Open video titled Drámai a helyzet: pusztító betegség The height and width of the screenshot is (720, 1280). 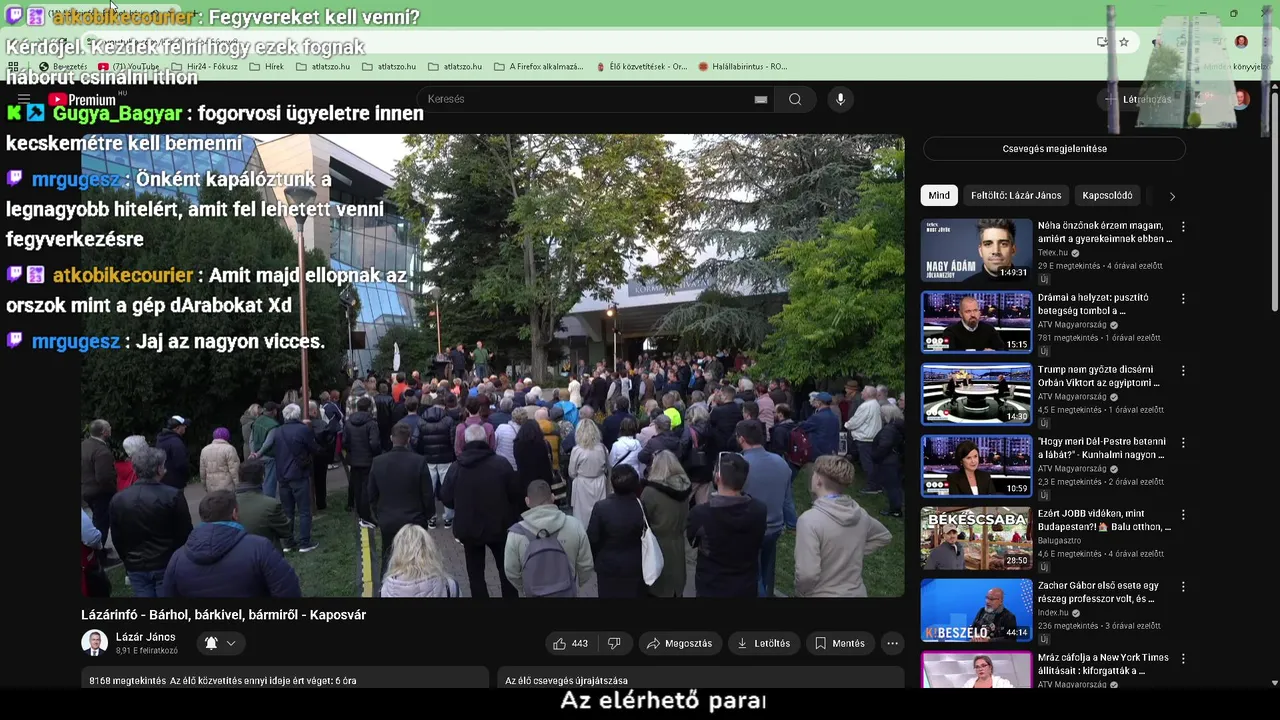tap(1092, 304)
